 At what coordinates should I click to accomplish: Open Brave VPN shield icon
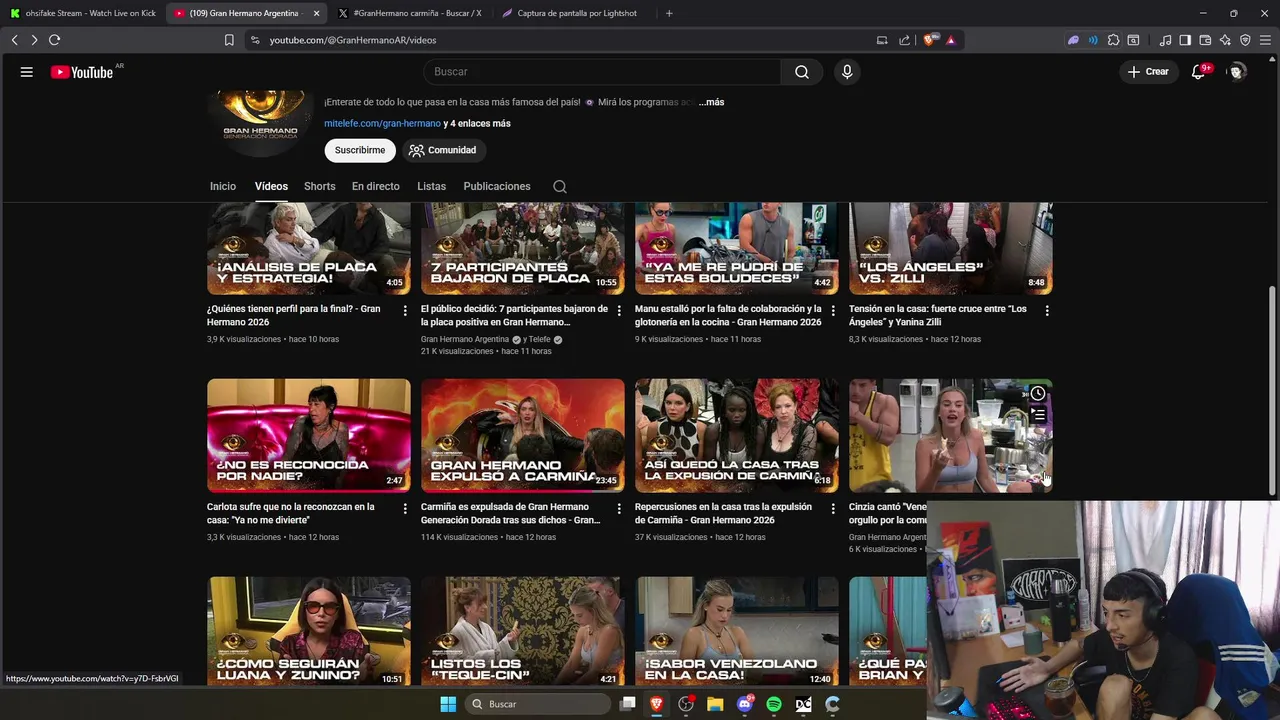click(1245, 40)
